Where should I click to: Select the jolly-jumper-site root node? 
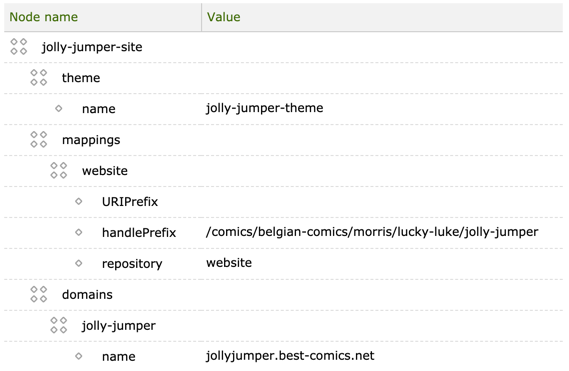pyautogui.click(x=92, y=47)
